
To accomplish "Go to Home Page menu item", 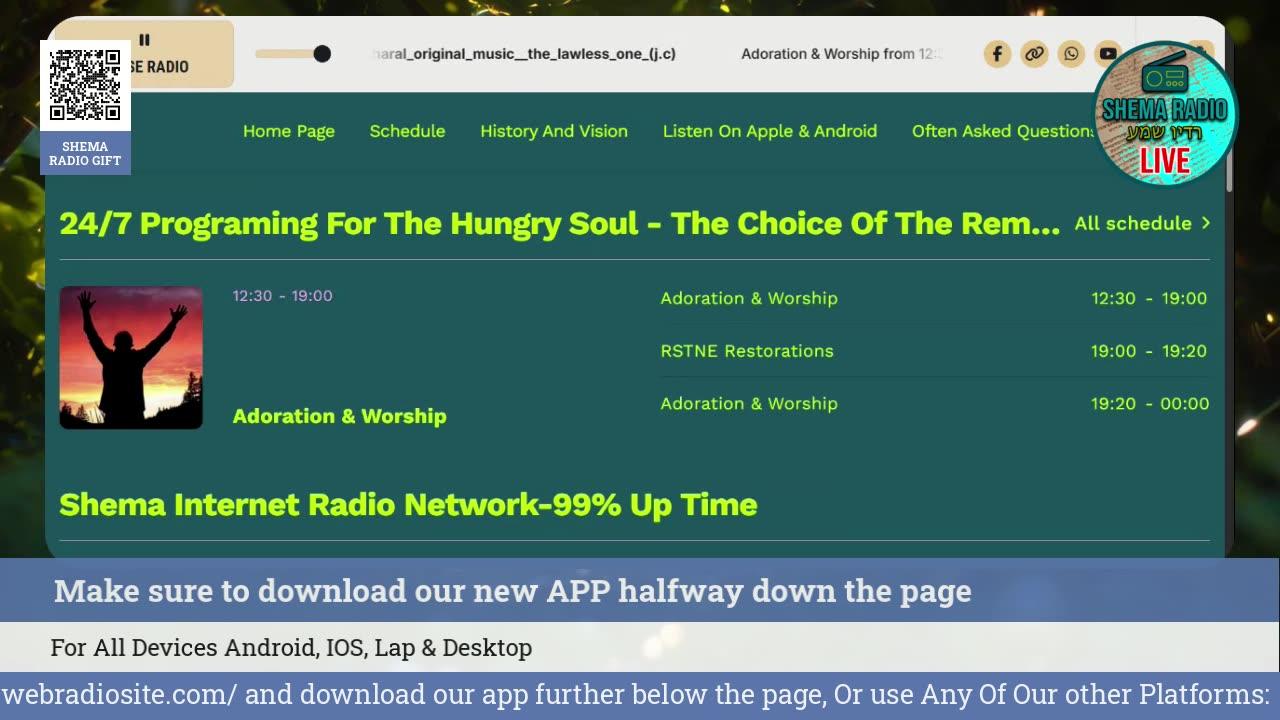I will 289,131.
